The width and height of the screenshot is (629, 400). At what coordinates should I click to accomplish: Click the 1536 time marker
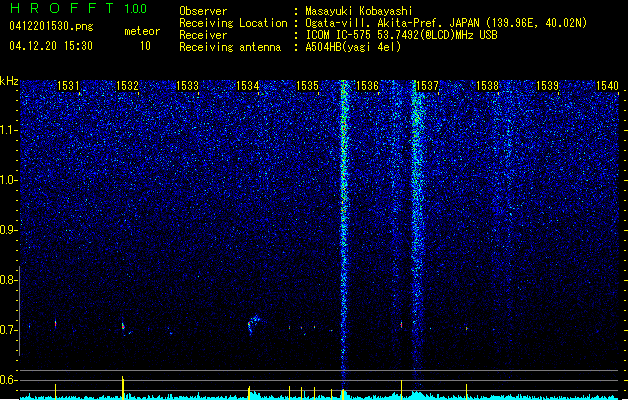click(367, 86)
